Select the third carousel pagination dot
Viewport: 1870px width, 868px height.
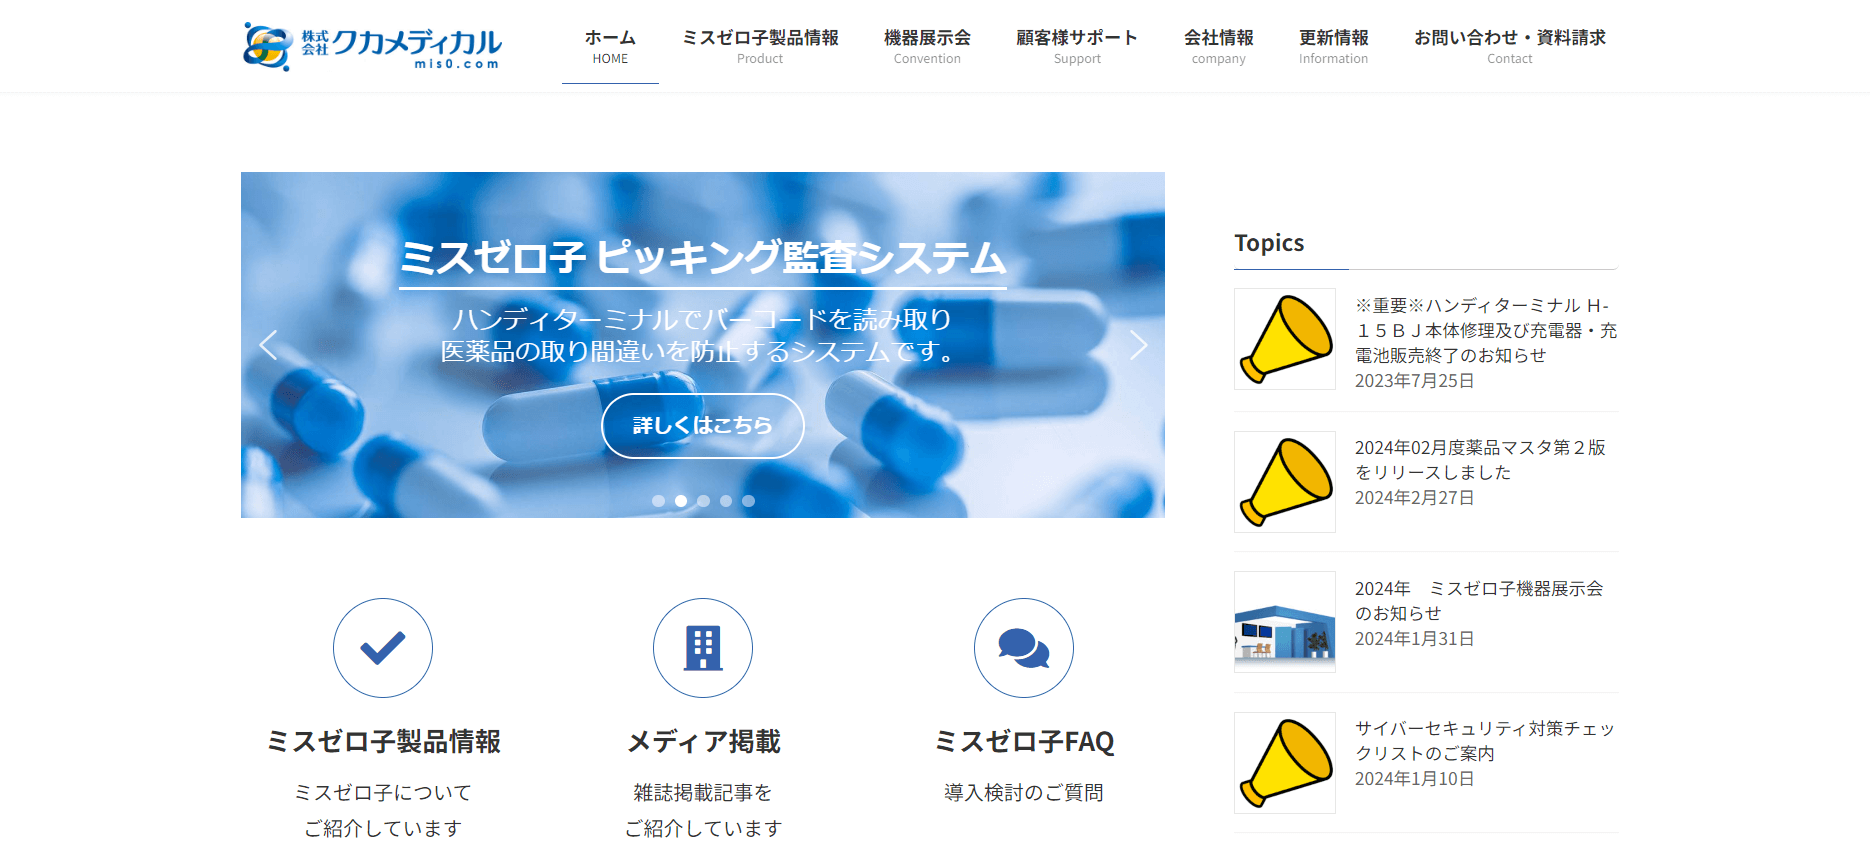point(703,501)
